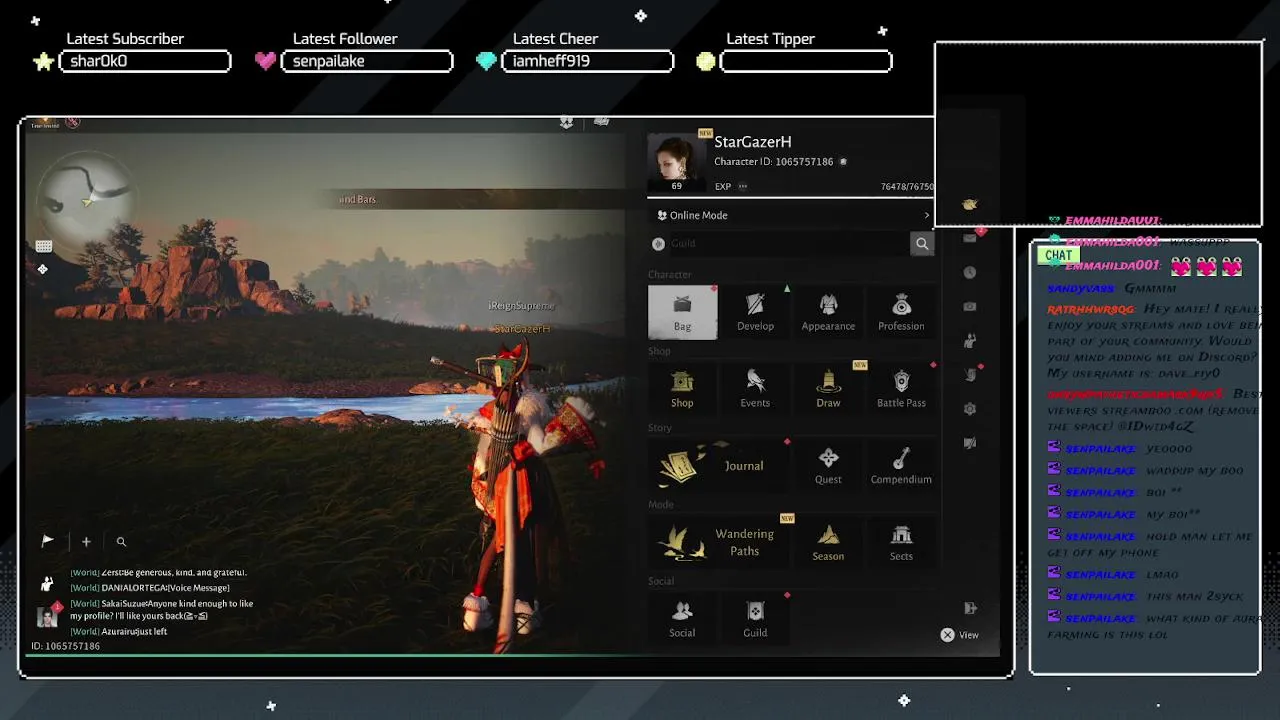The image size is (1280, 720).
Task: Open the settings gear icon
Action: coord(969,409)
